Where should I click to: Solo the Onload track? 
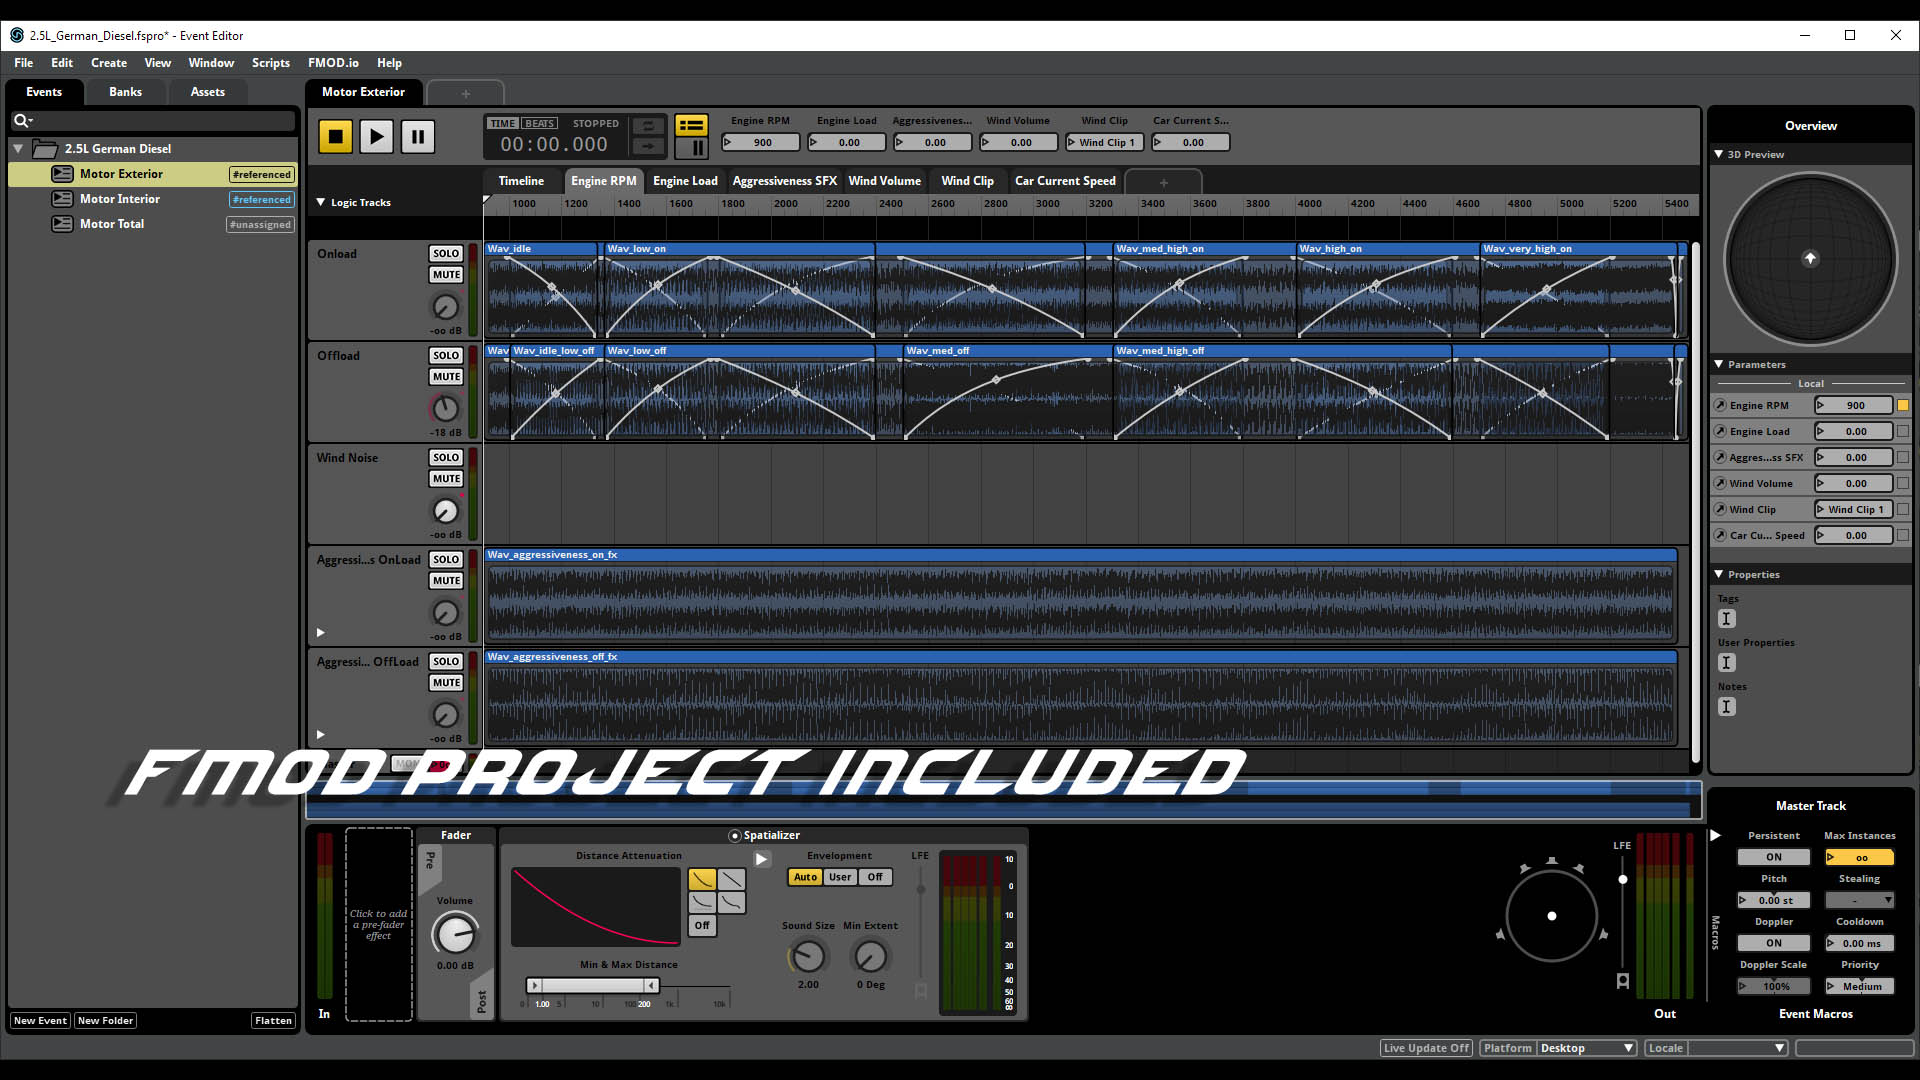pyautogui.click(x=446, y=254)
